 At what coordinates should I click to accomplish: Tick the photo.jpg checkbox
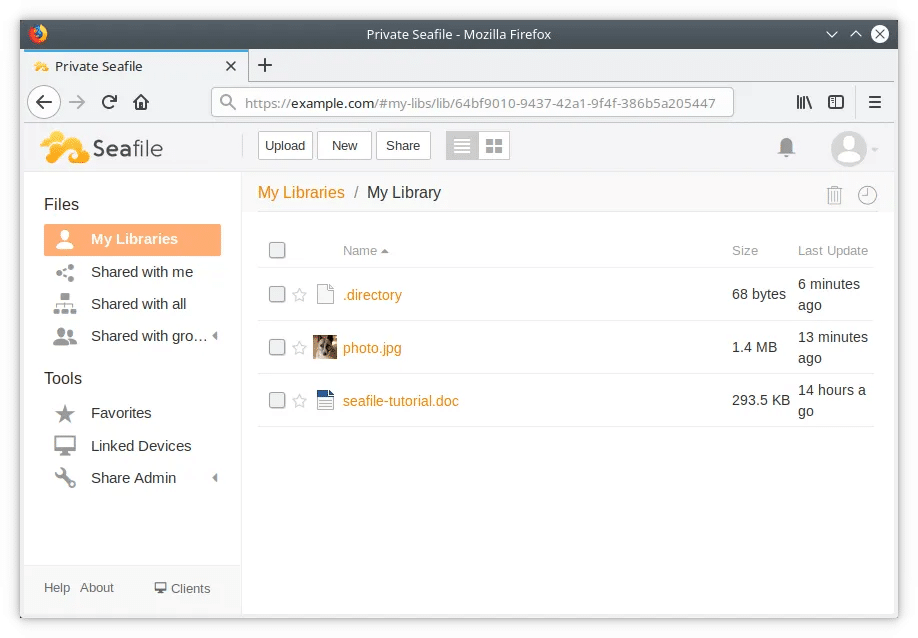point(277,348)
